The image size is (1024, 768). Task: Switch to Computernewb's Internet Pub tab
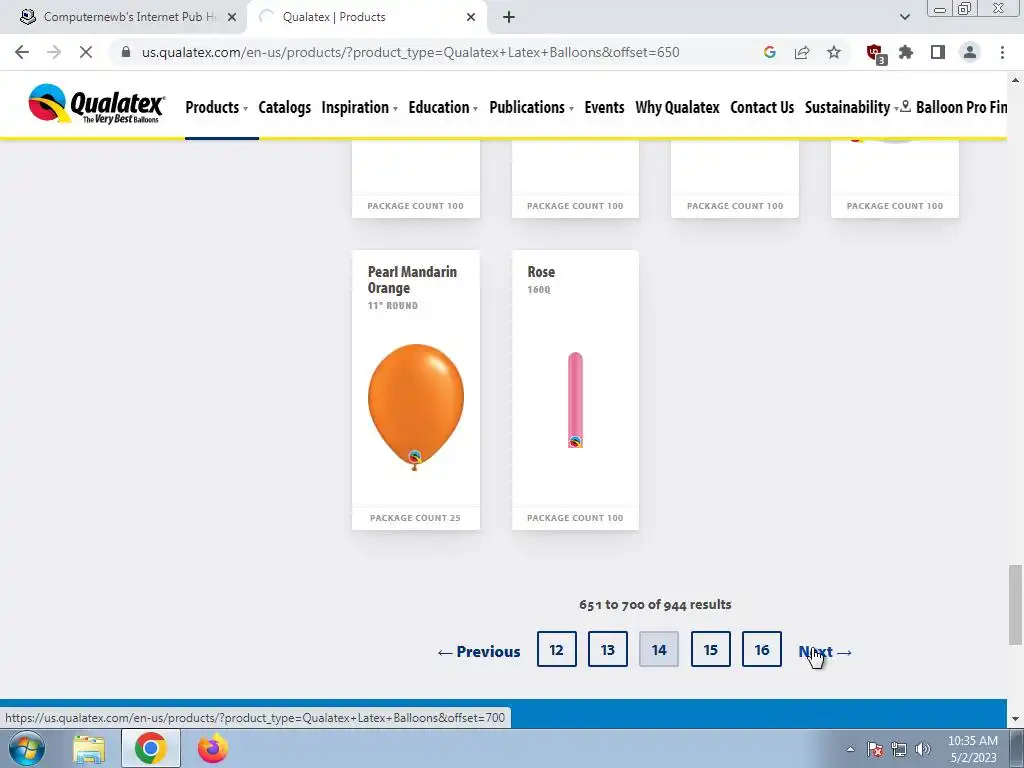click(x=124, y=17)
